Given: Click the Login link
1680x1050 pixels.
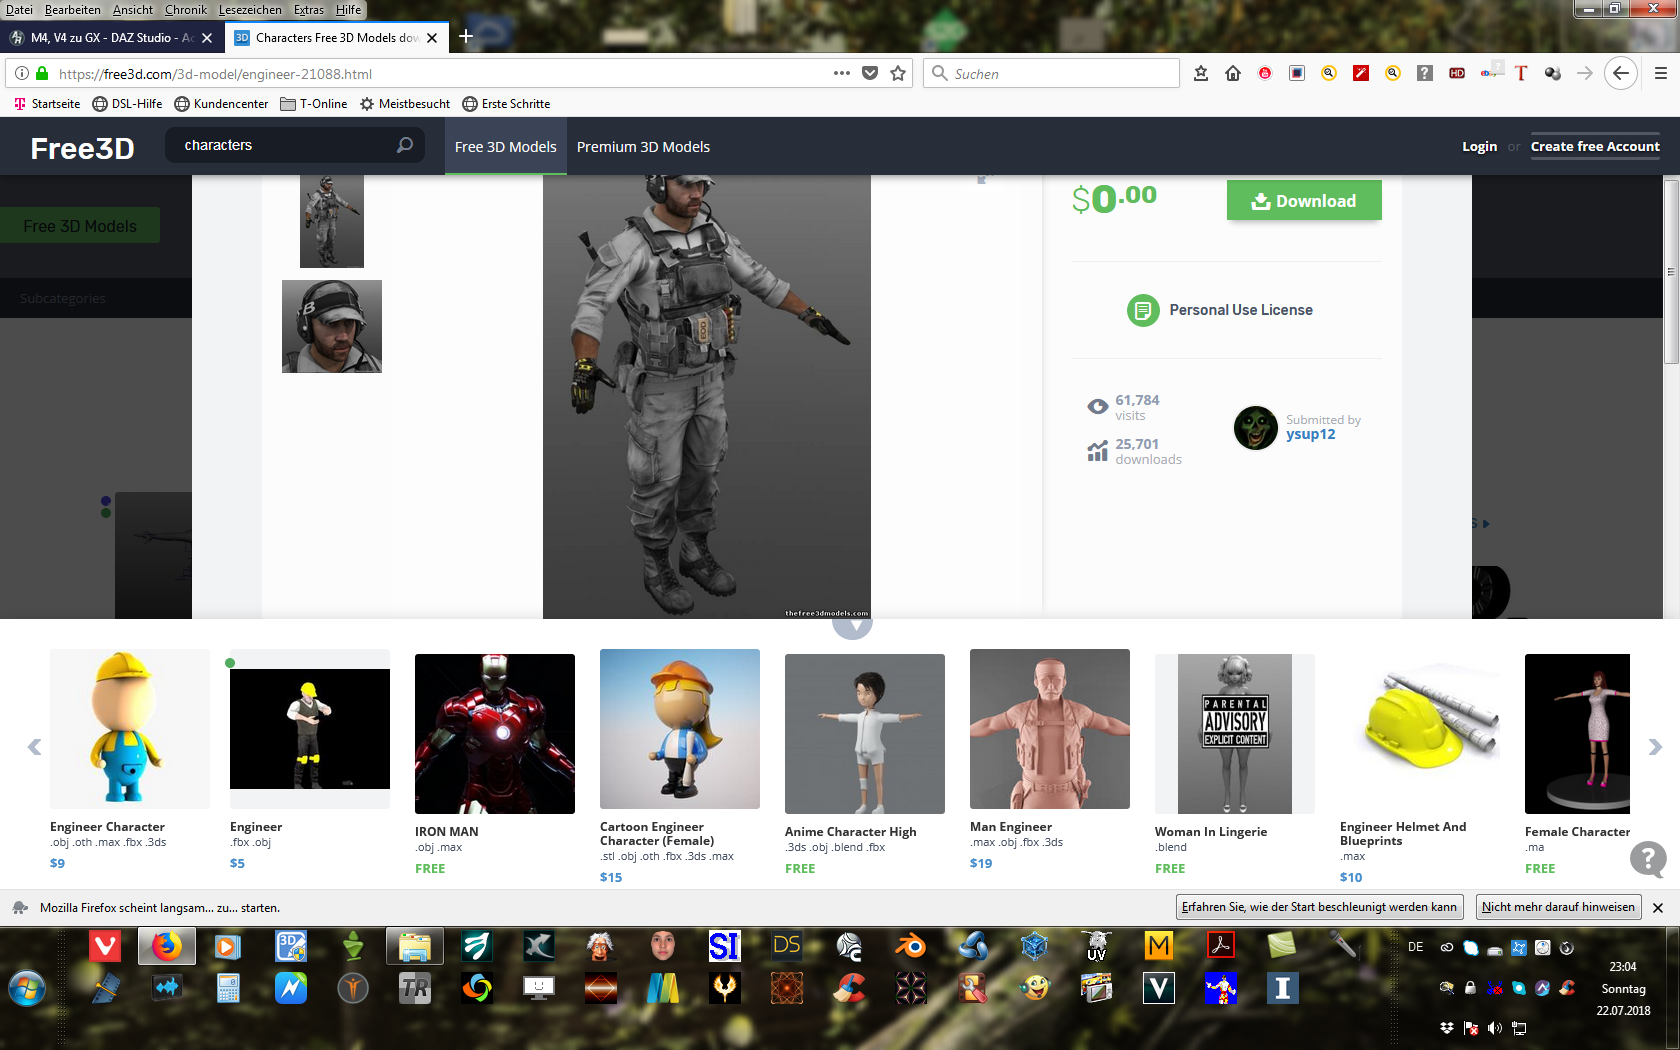Looking at the screenshot, I should (x=1479, y=146).
